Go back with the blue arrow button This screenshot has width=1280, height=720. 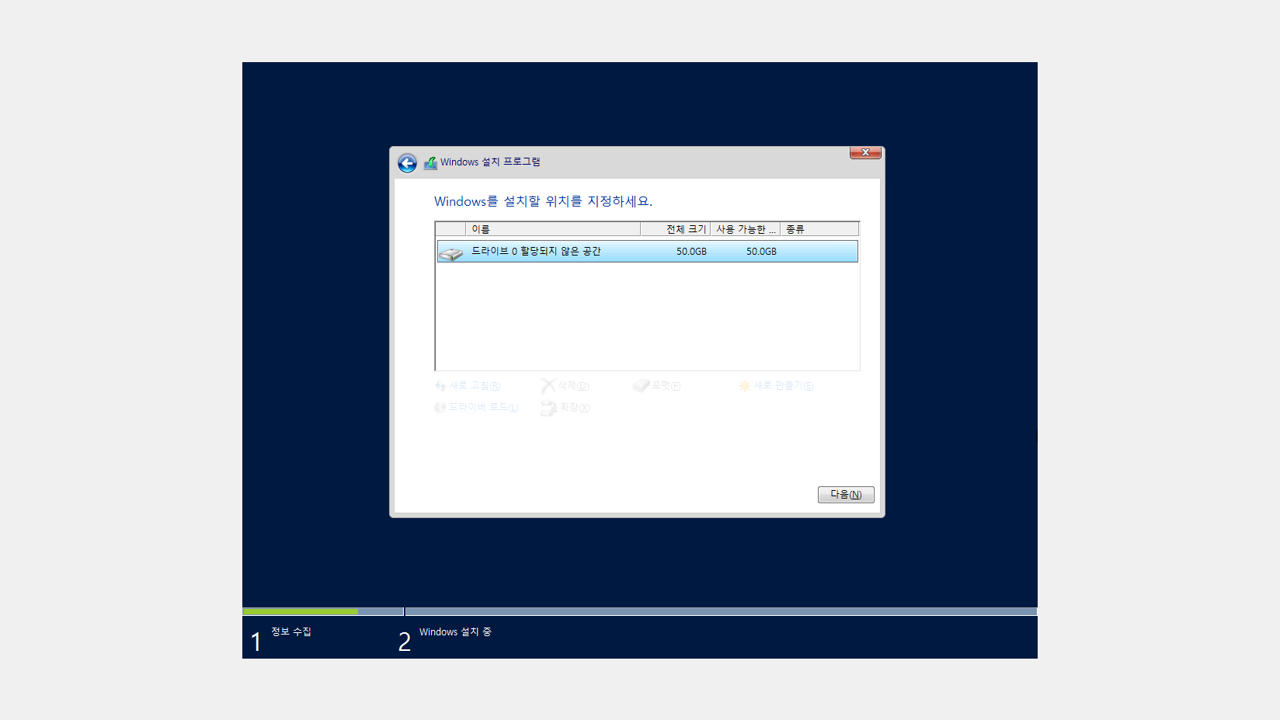tap(407, 163)
